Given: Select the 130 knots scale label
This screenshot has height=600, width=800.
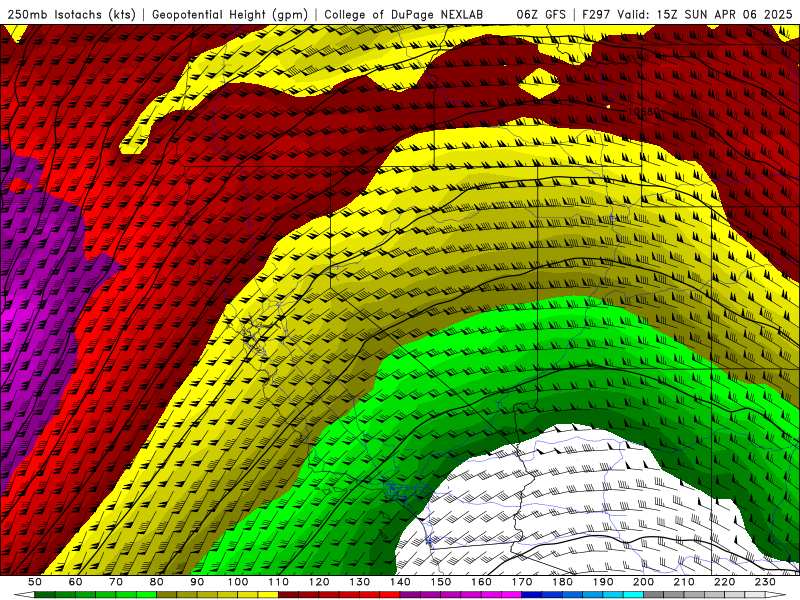Looking at the screenshot, I should [x=360, y=582].
